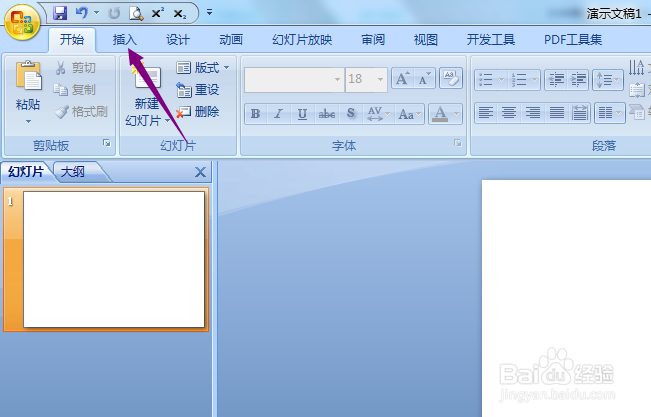The height and width of the screenshot is (417, 651).
Task: Open the 剪贴板 dialog launcher
Action: click(107, 143)
